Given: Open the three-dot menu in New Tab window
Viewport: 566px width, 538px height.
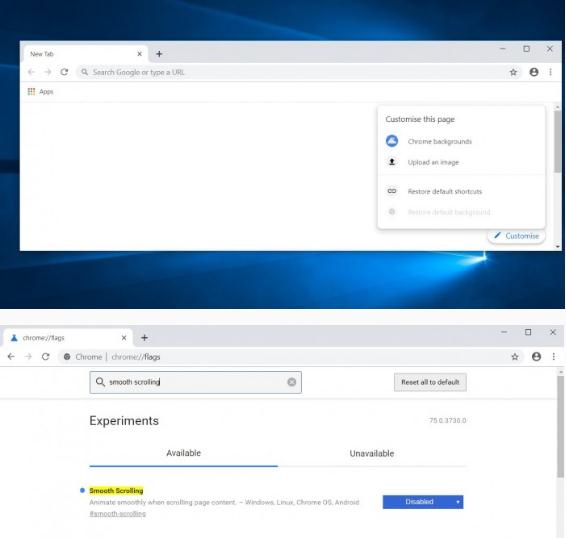Looking at the screenshot, I should coord(550,72).
